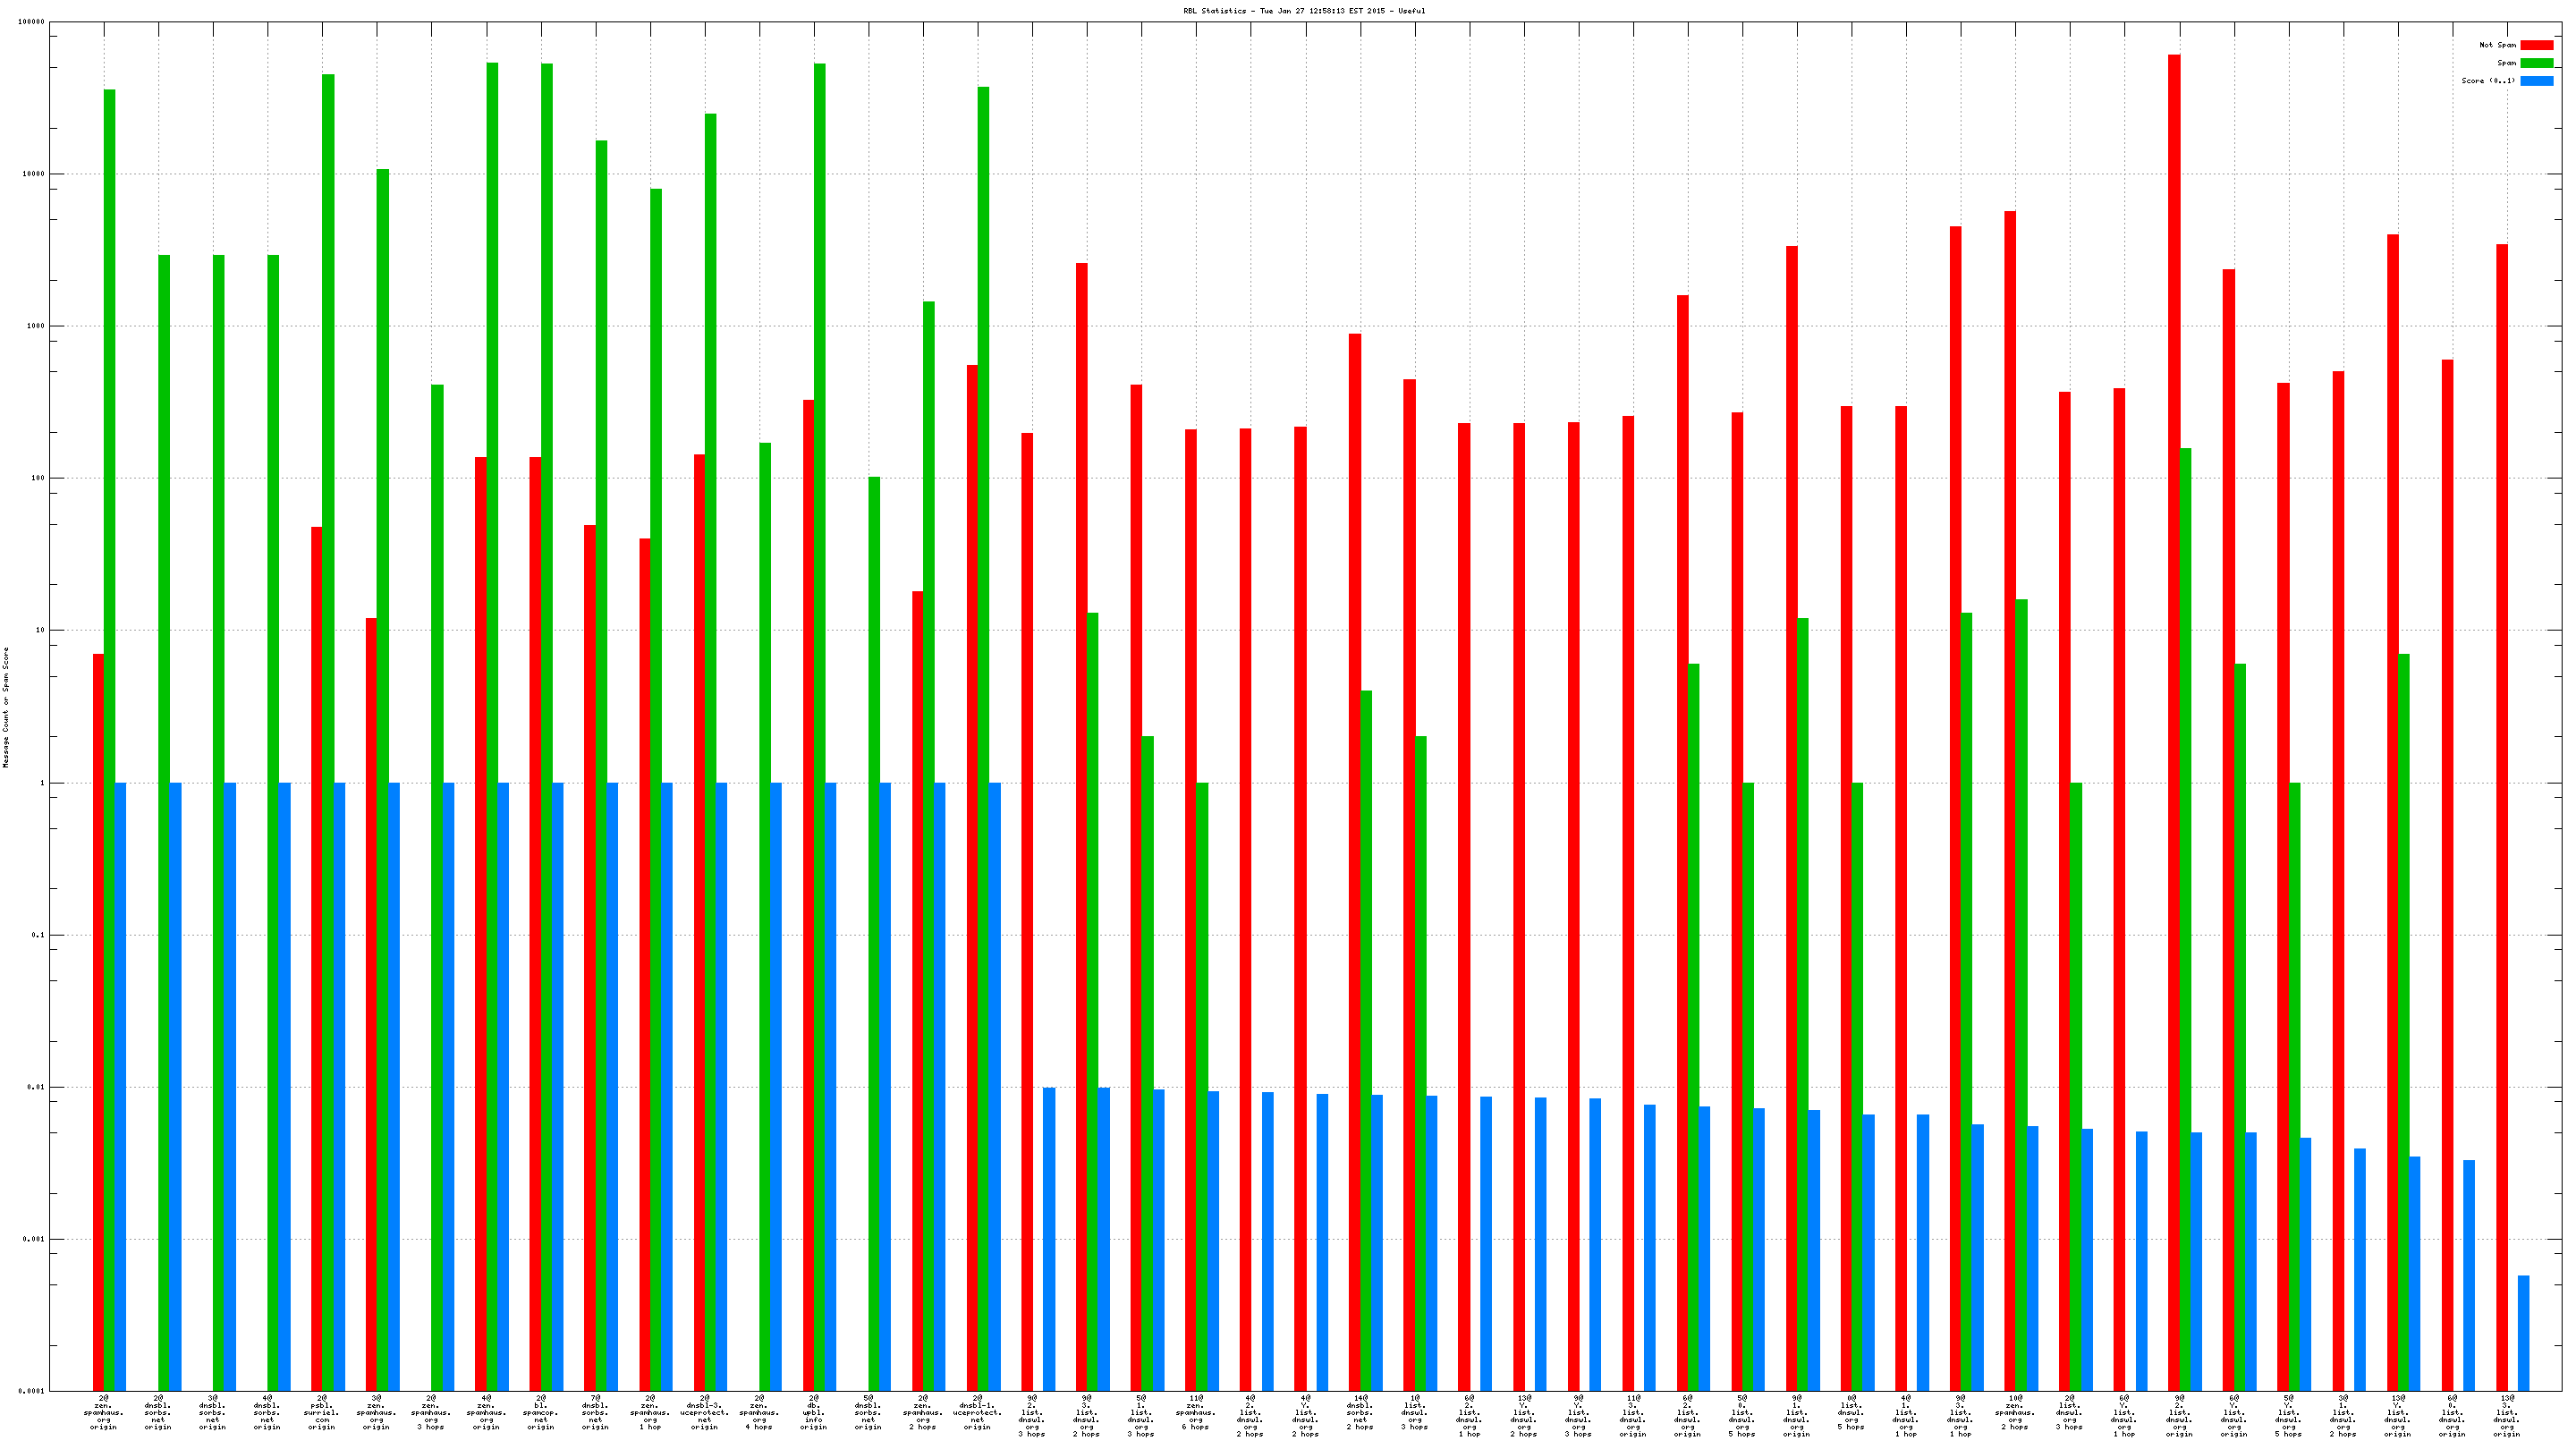Click the dnsbl-3.uceprotect.net origin label

coord(704,1412)
